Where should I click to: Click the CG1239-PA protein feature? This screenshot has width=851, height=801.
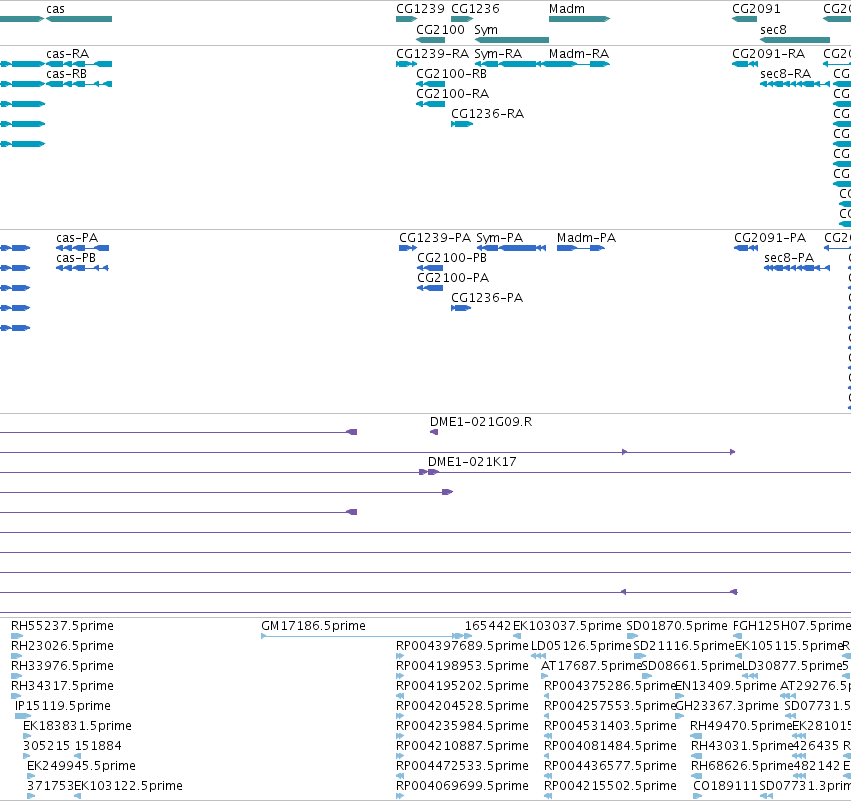408,248
